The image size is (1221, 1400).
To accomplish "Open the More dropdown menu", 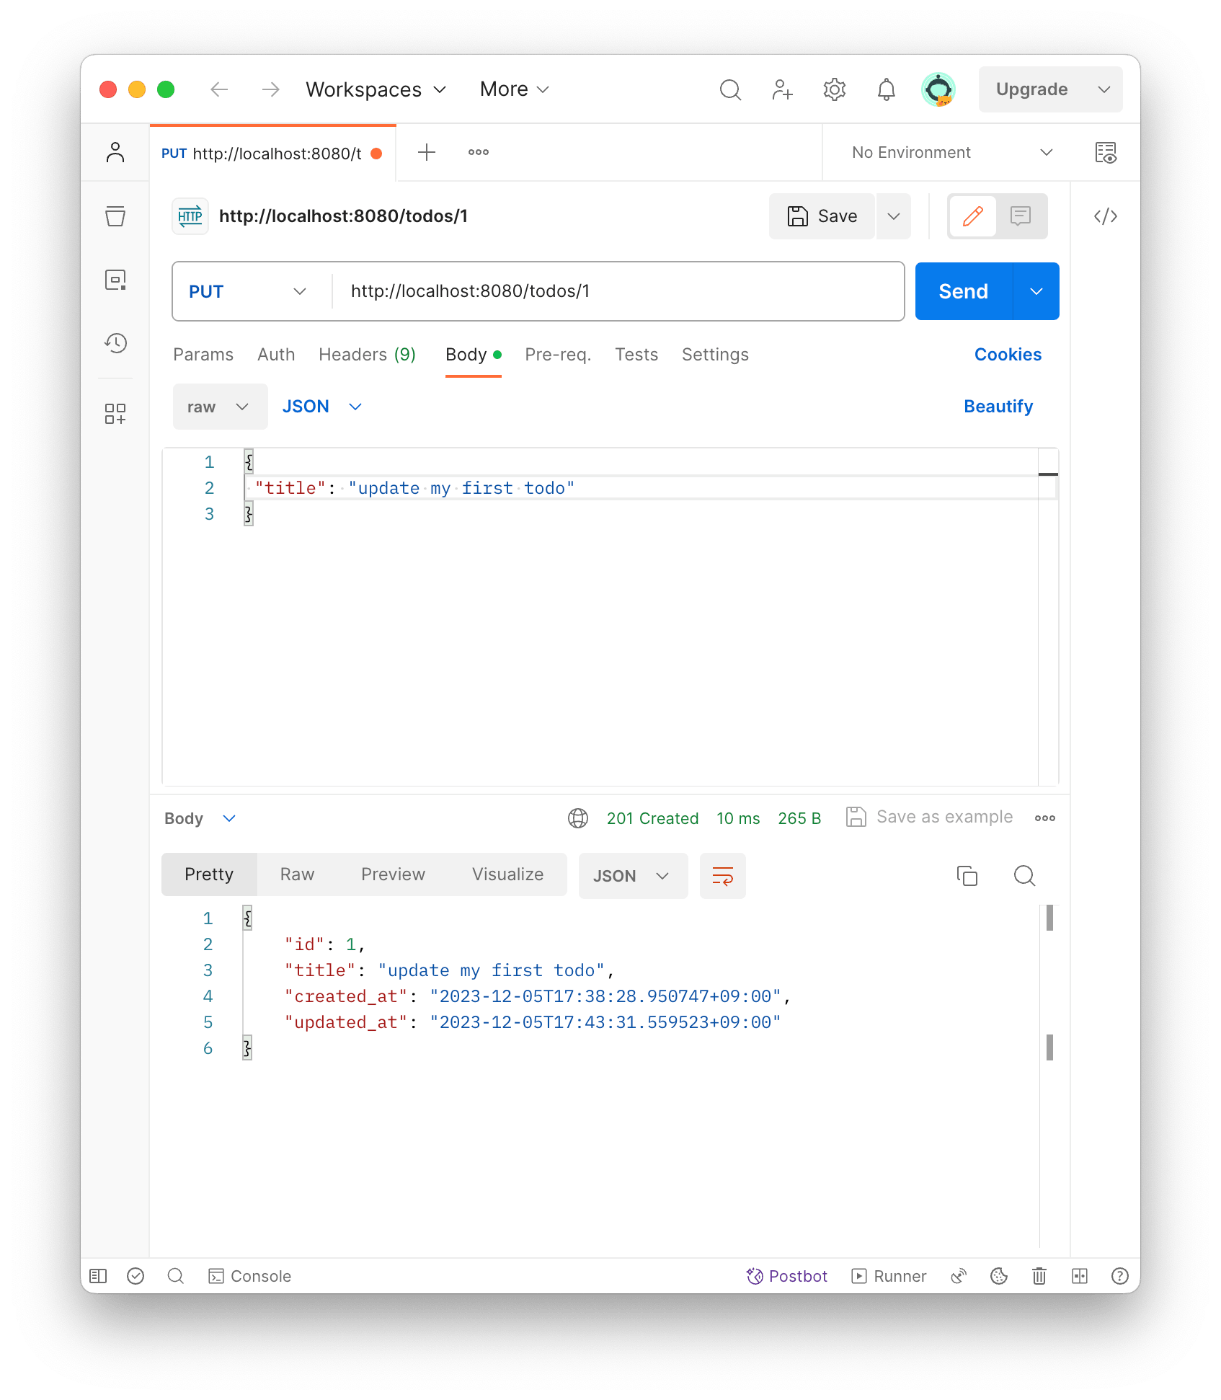I will click(x=514, y=89).
